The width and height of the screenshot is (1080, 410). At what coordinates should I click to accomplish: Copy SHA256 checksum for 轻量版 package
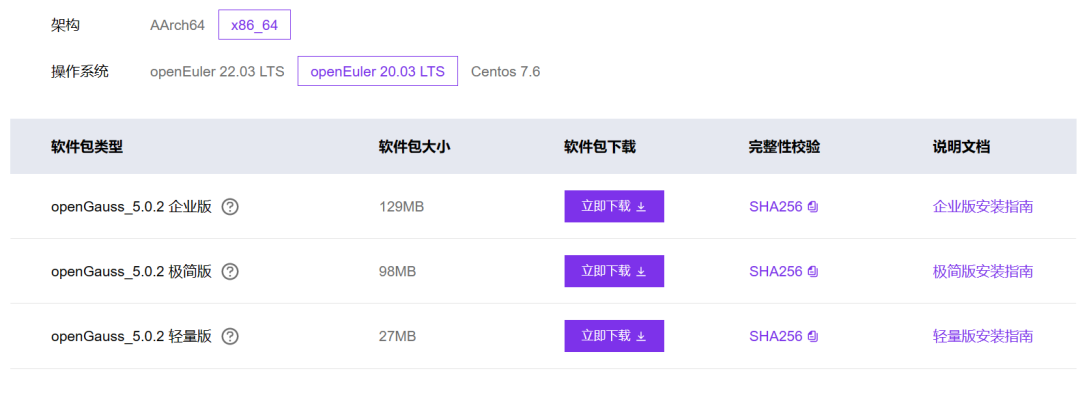(813, 336)
